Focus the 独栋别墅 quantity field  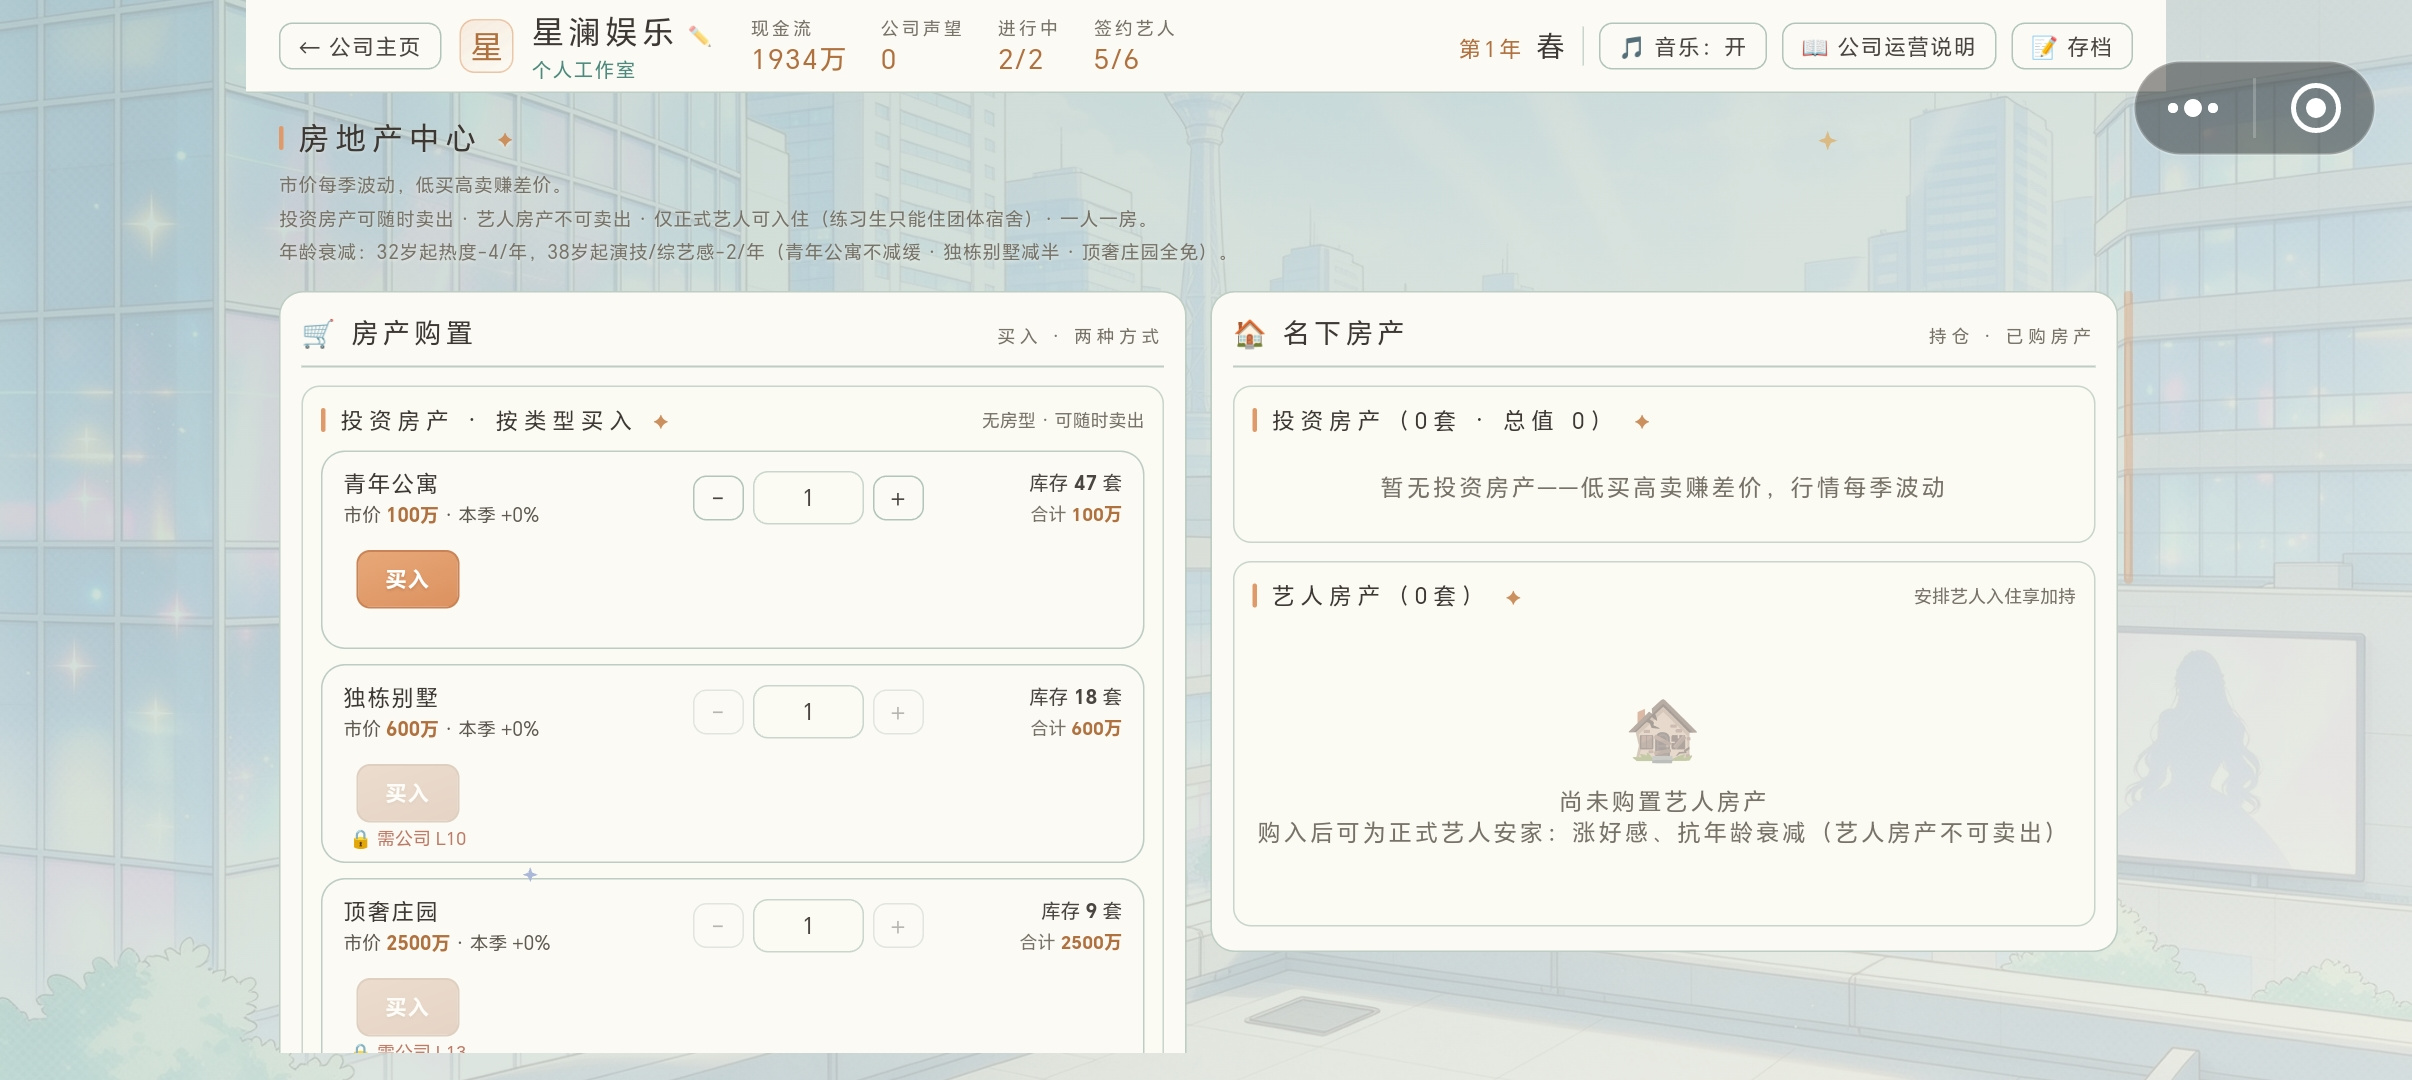808,712
